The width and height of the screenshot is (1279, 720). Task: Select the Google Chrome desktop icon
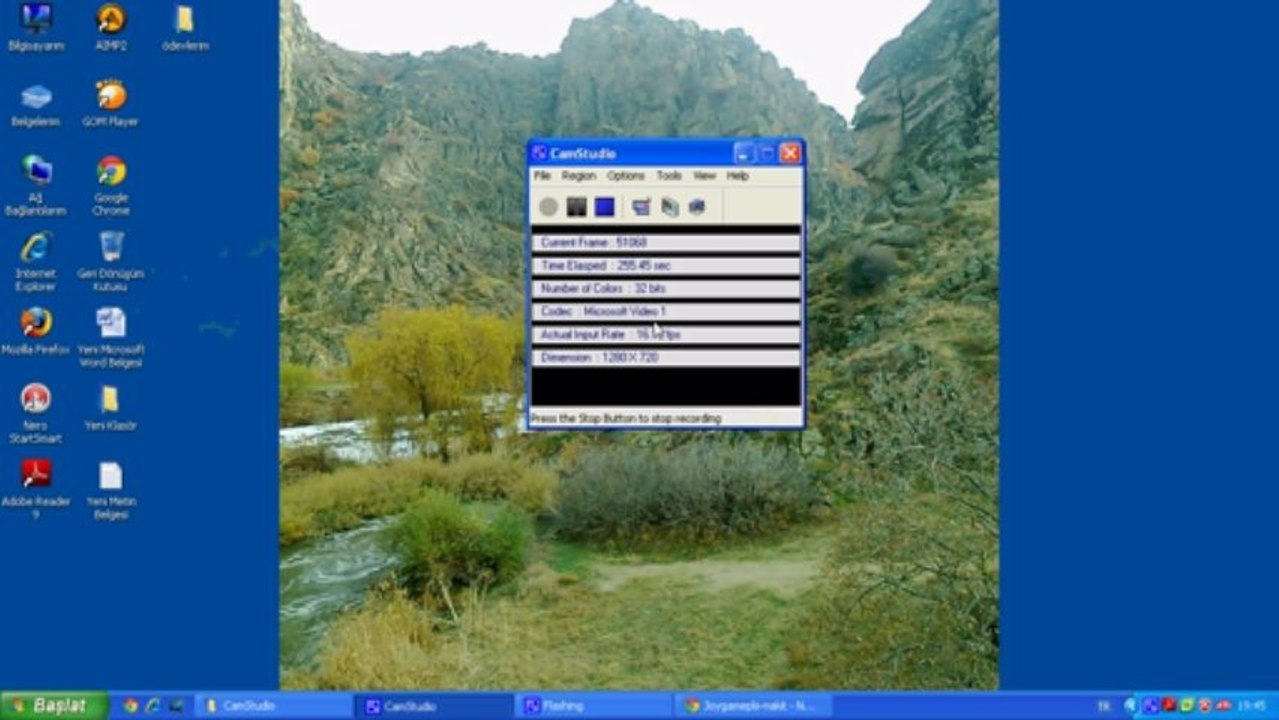point(111,186)
